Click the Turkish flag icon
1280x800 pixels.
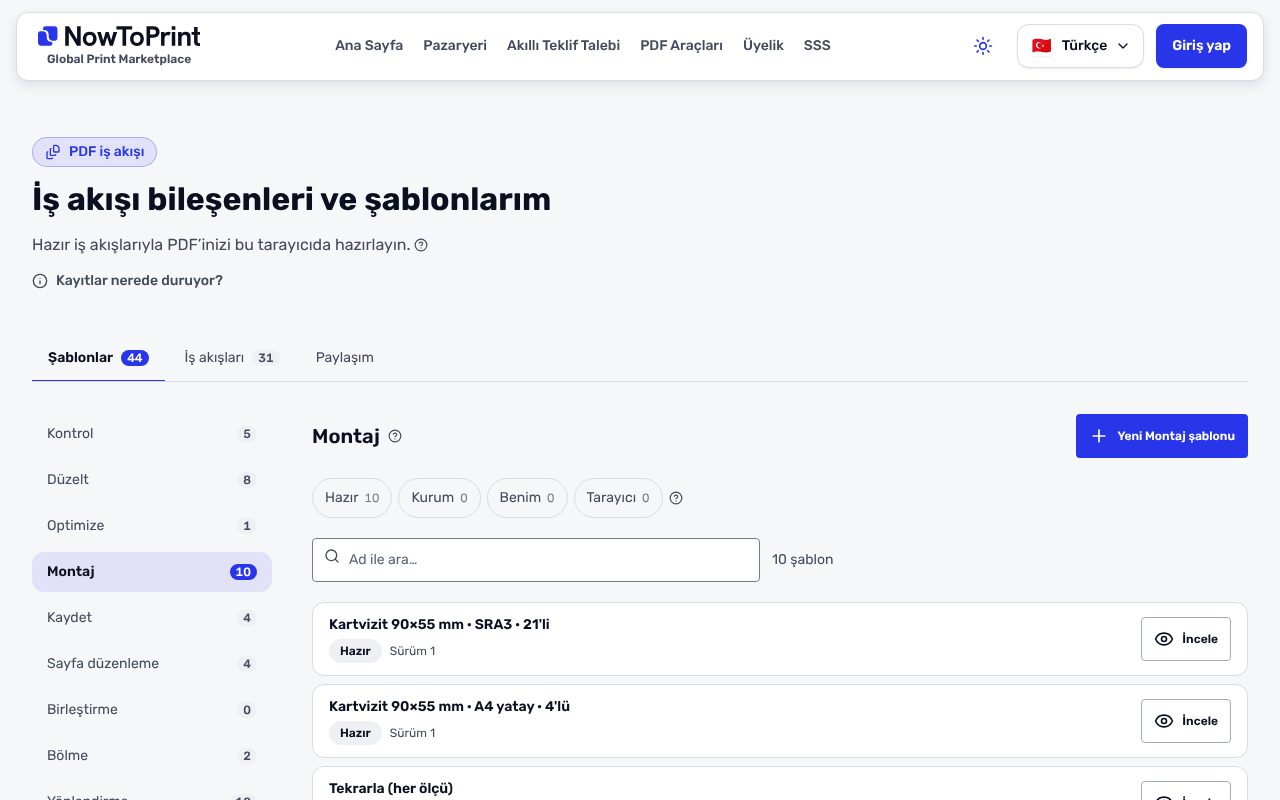coord(1042,46)
